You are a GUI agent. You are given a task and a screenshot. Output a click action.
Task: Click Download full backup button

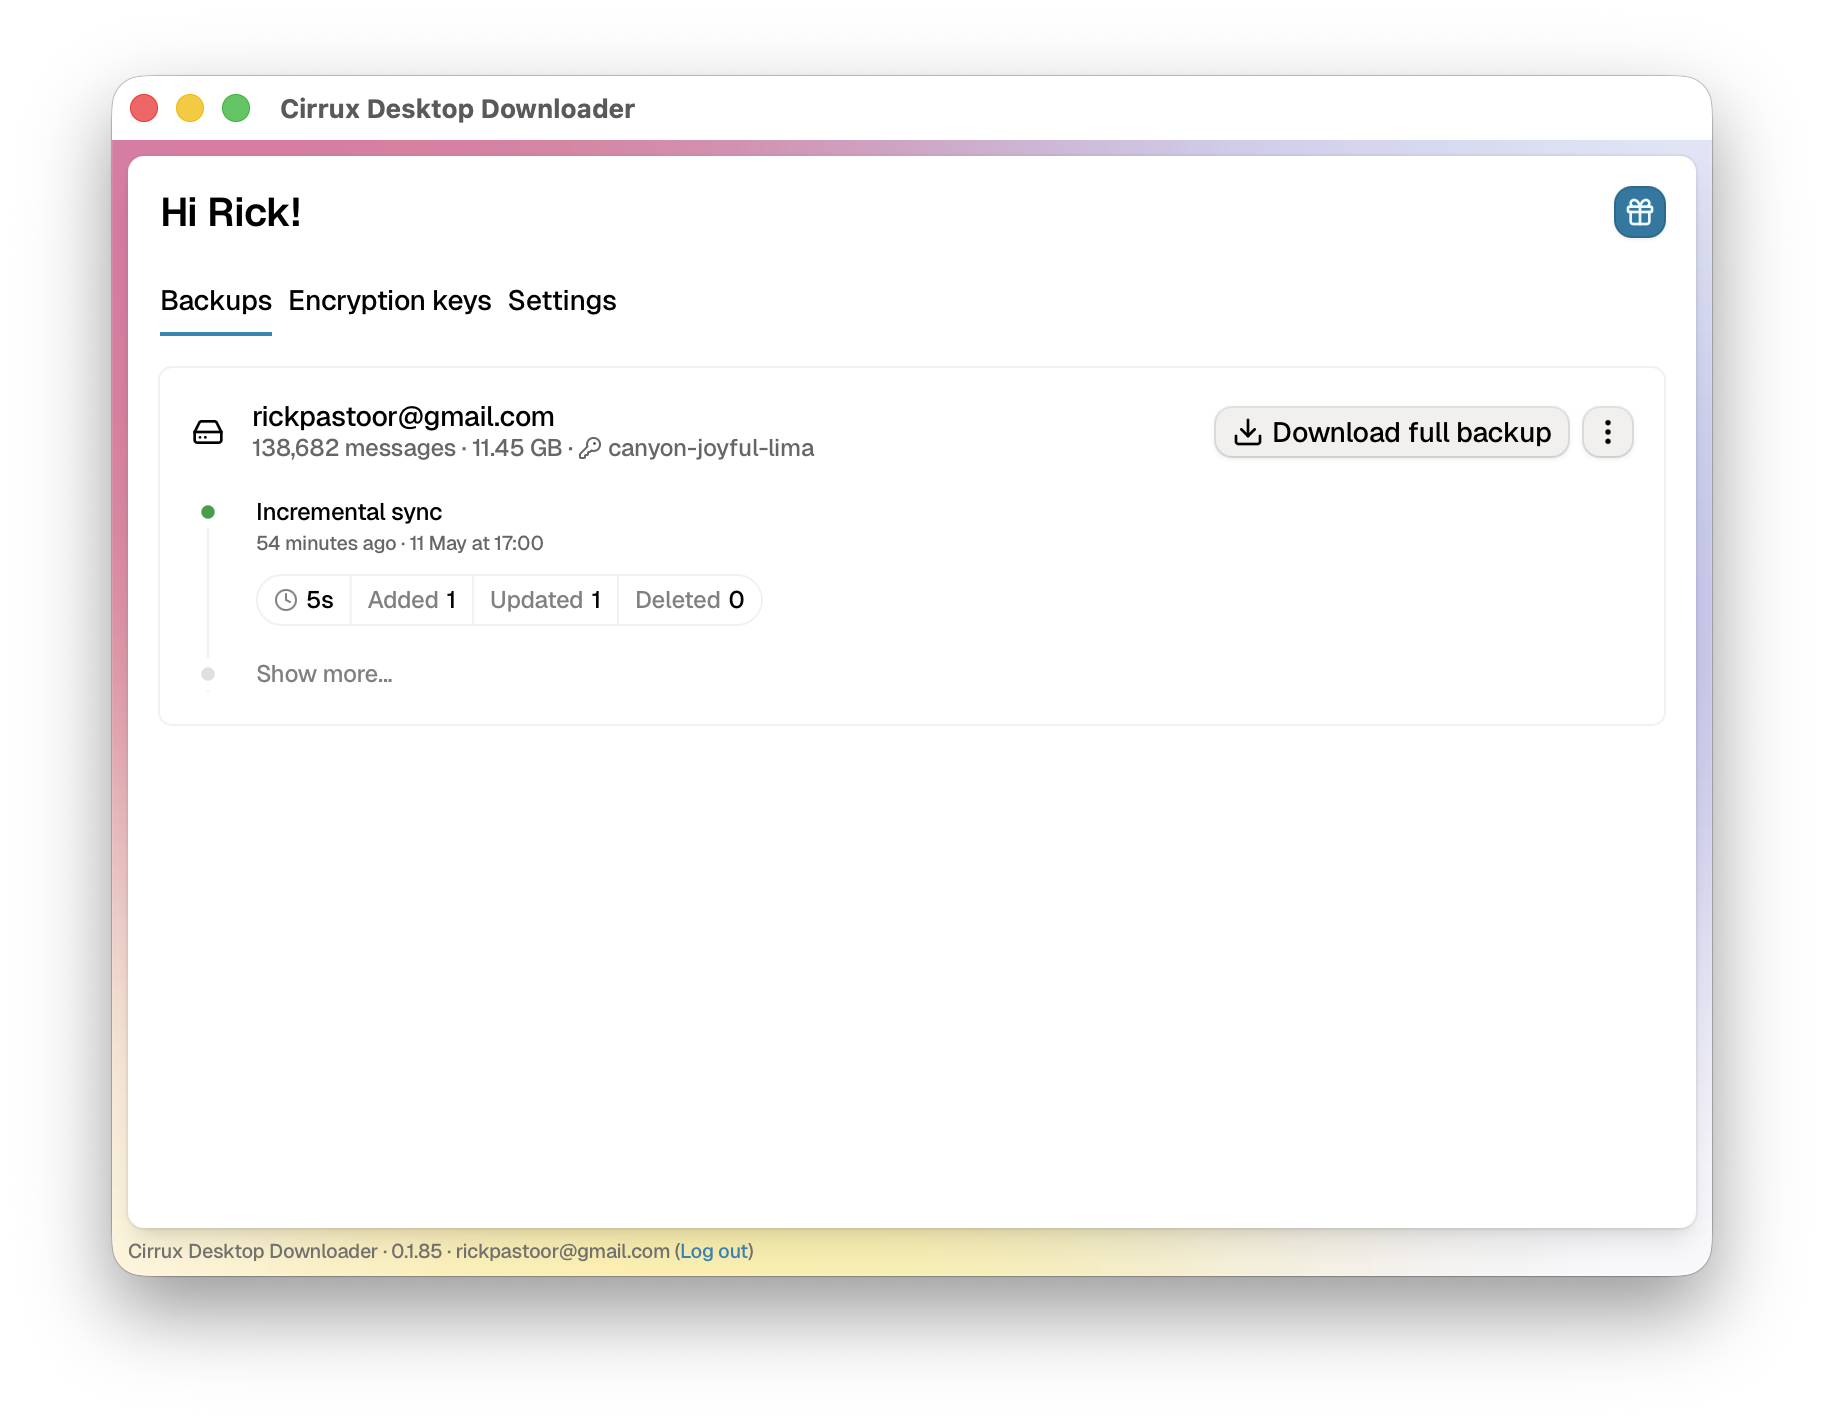1391,432
